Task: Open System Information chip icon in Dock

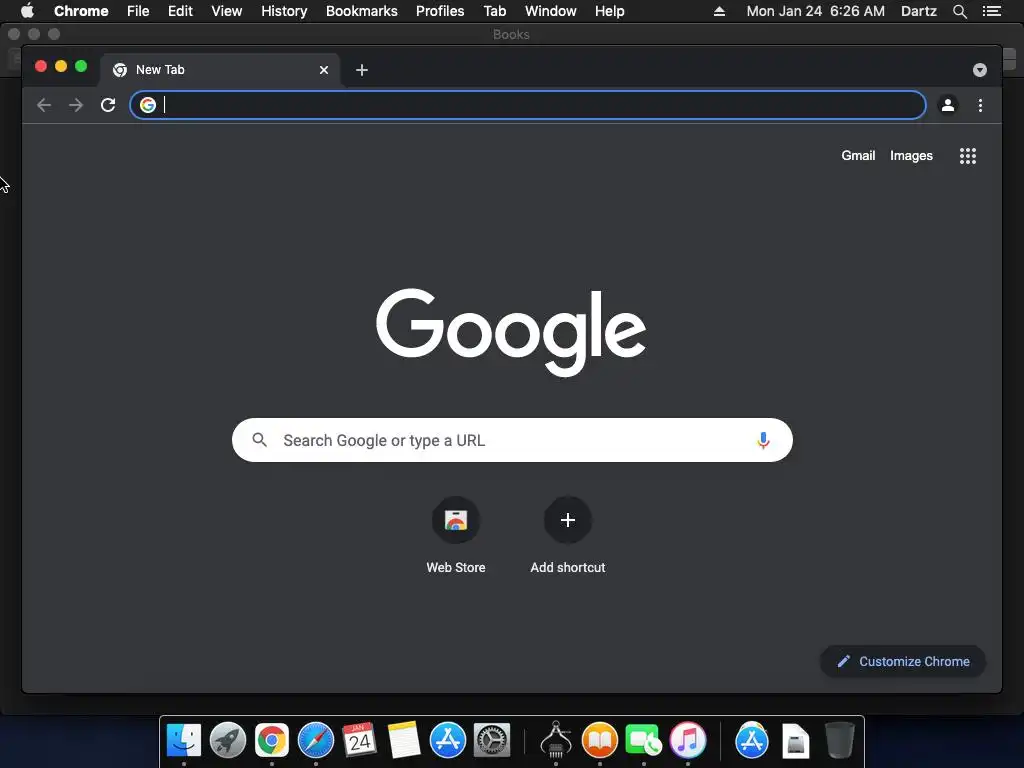Action: click(x=556, y=741)
